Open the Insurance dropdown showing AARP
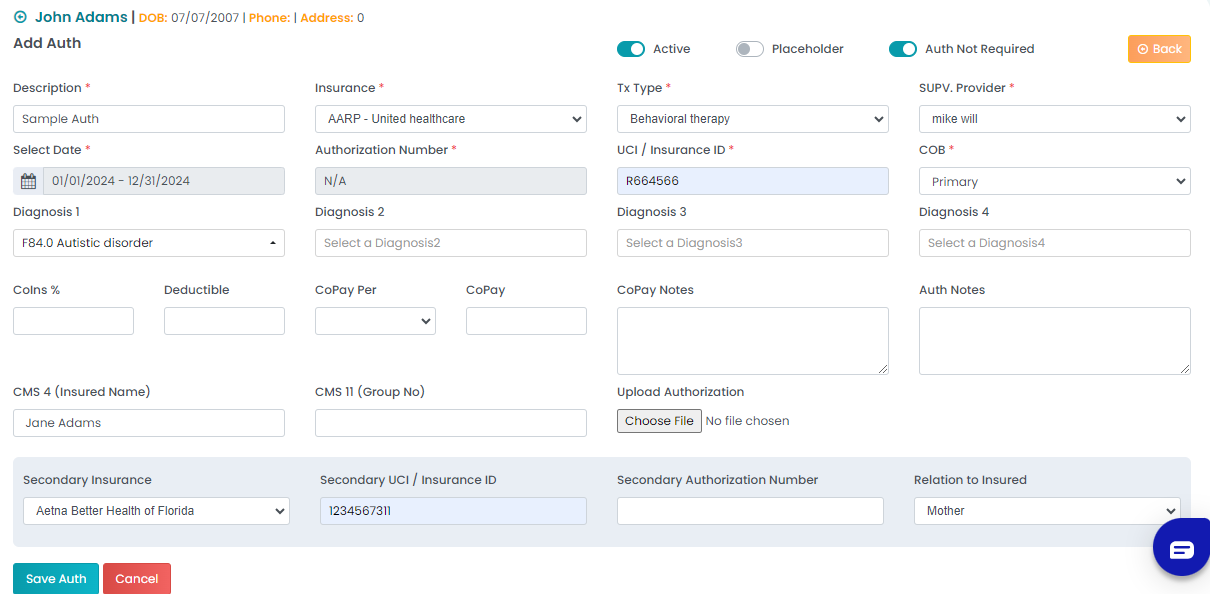The image size is (1210, 594). pyautogui.click(x=451, y=119)
